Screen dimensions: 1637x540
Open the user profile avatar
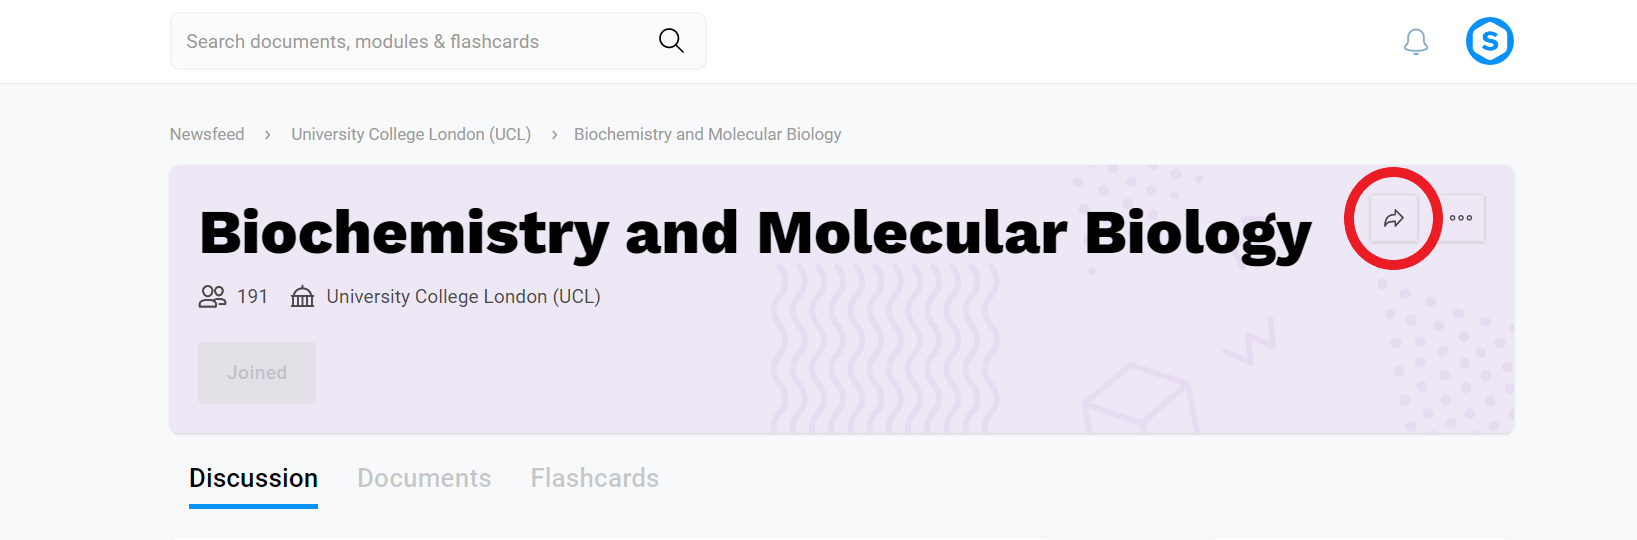tap(1489, 42)
